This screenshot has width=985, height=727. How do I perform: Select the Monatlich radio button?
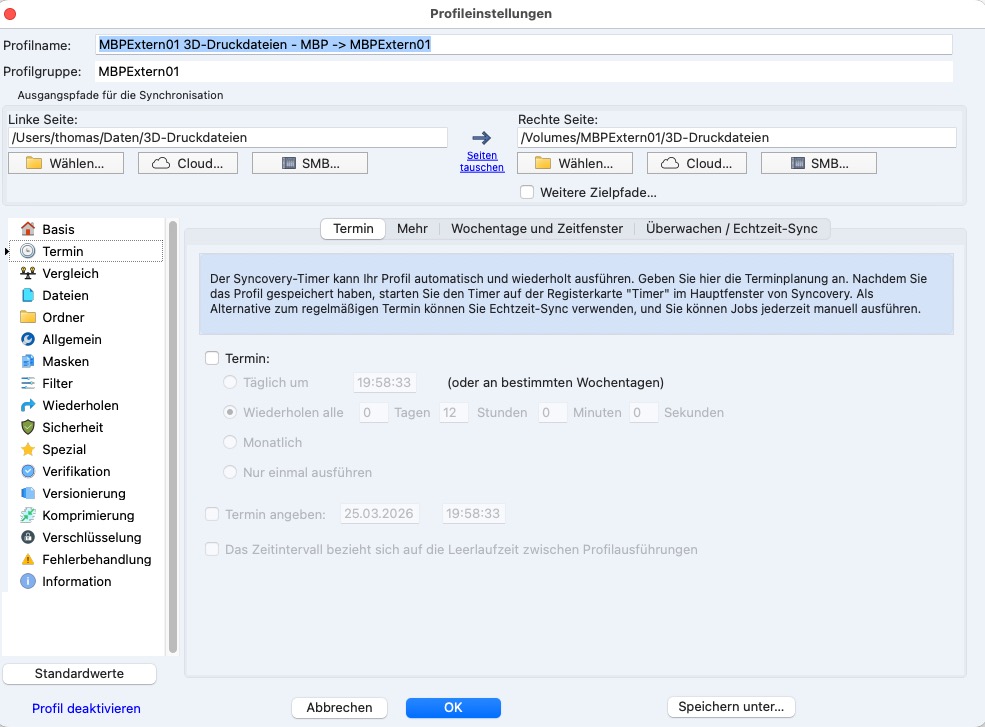(231, 442)
